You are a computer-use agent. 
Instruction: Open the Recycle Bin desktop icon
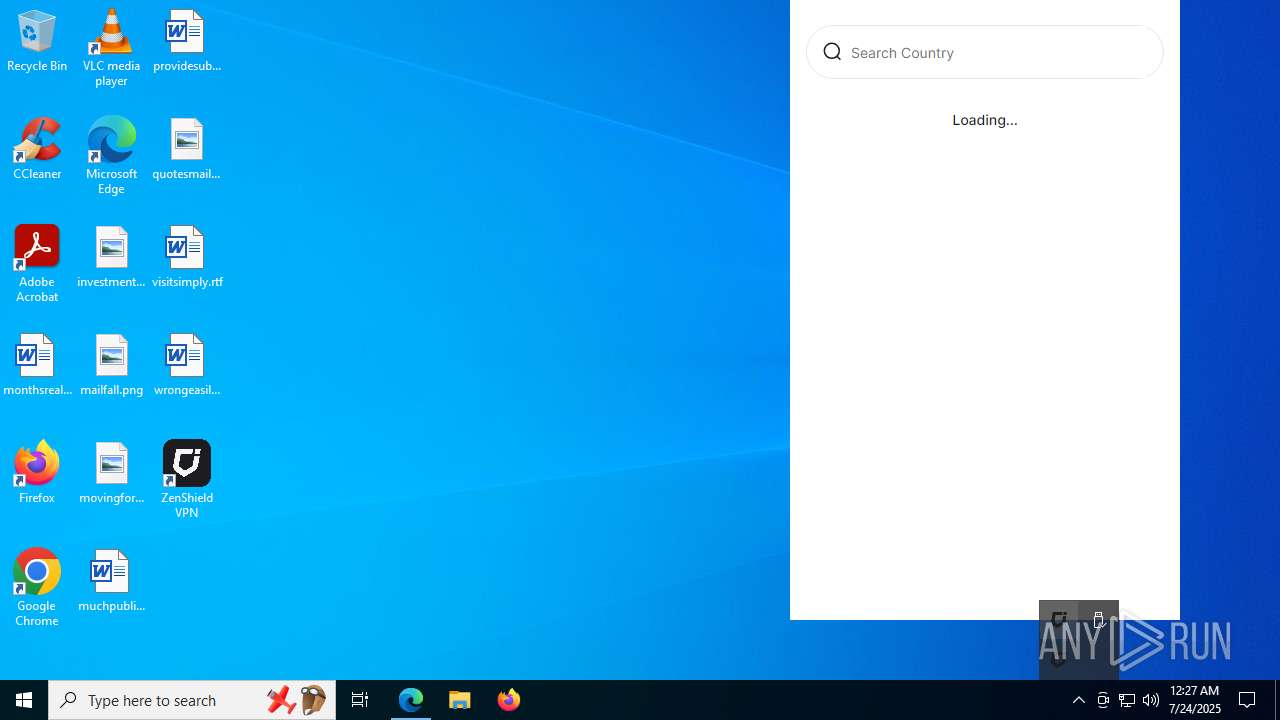(x=37, y=42)
